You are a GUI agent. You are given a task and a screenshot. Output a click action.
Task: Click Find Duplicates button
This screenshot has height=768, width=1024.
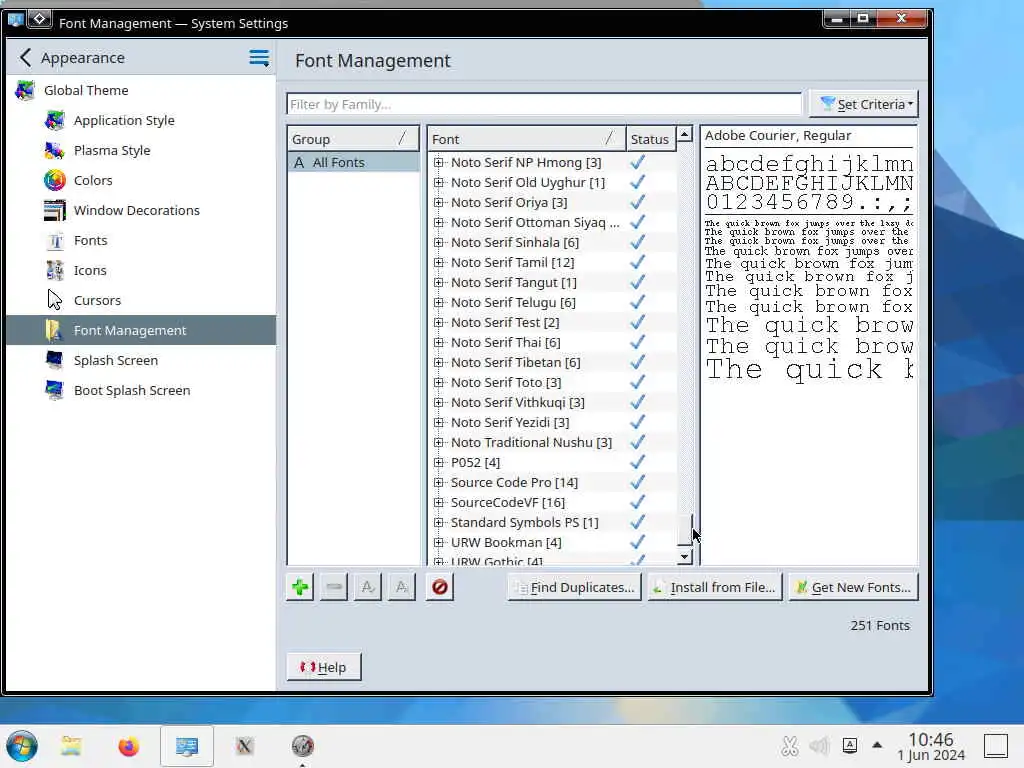[x=575, y=587]
